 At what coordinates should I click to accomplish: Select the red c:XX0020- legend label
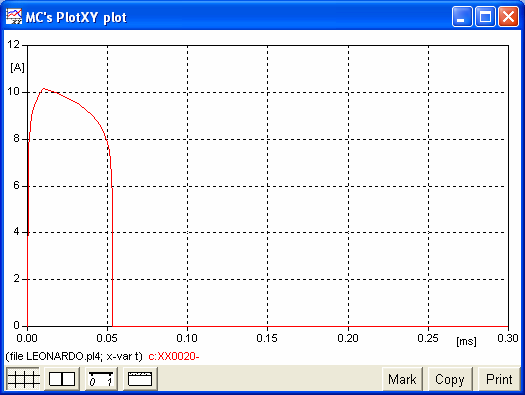click(174, 356)
